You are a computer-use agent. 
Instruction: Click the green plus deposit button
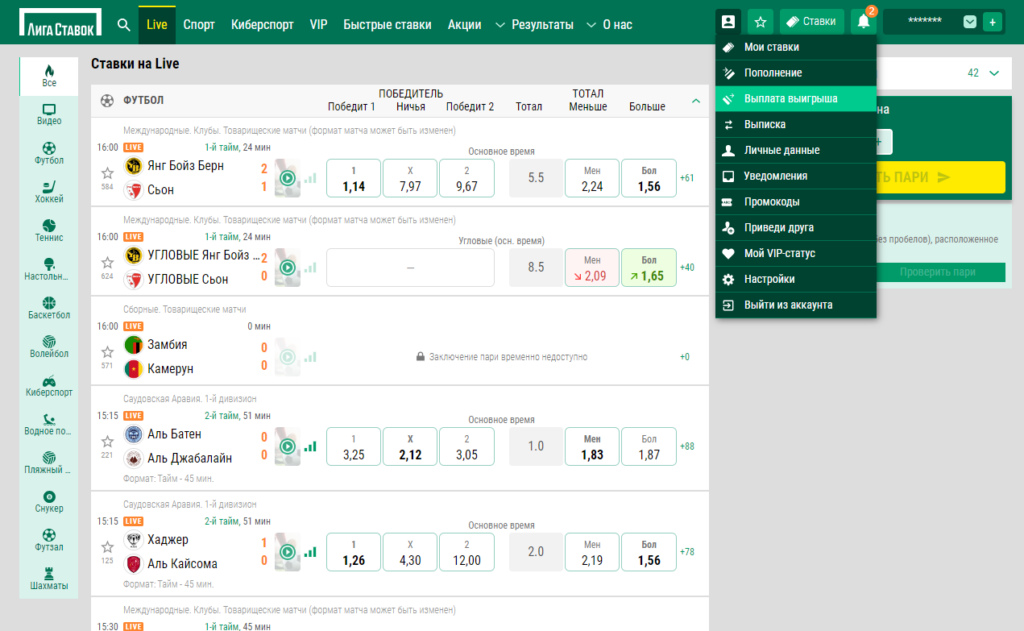pos(992,22)
